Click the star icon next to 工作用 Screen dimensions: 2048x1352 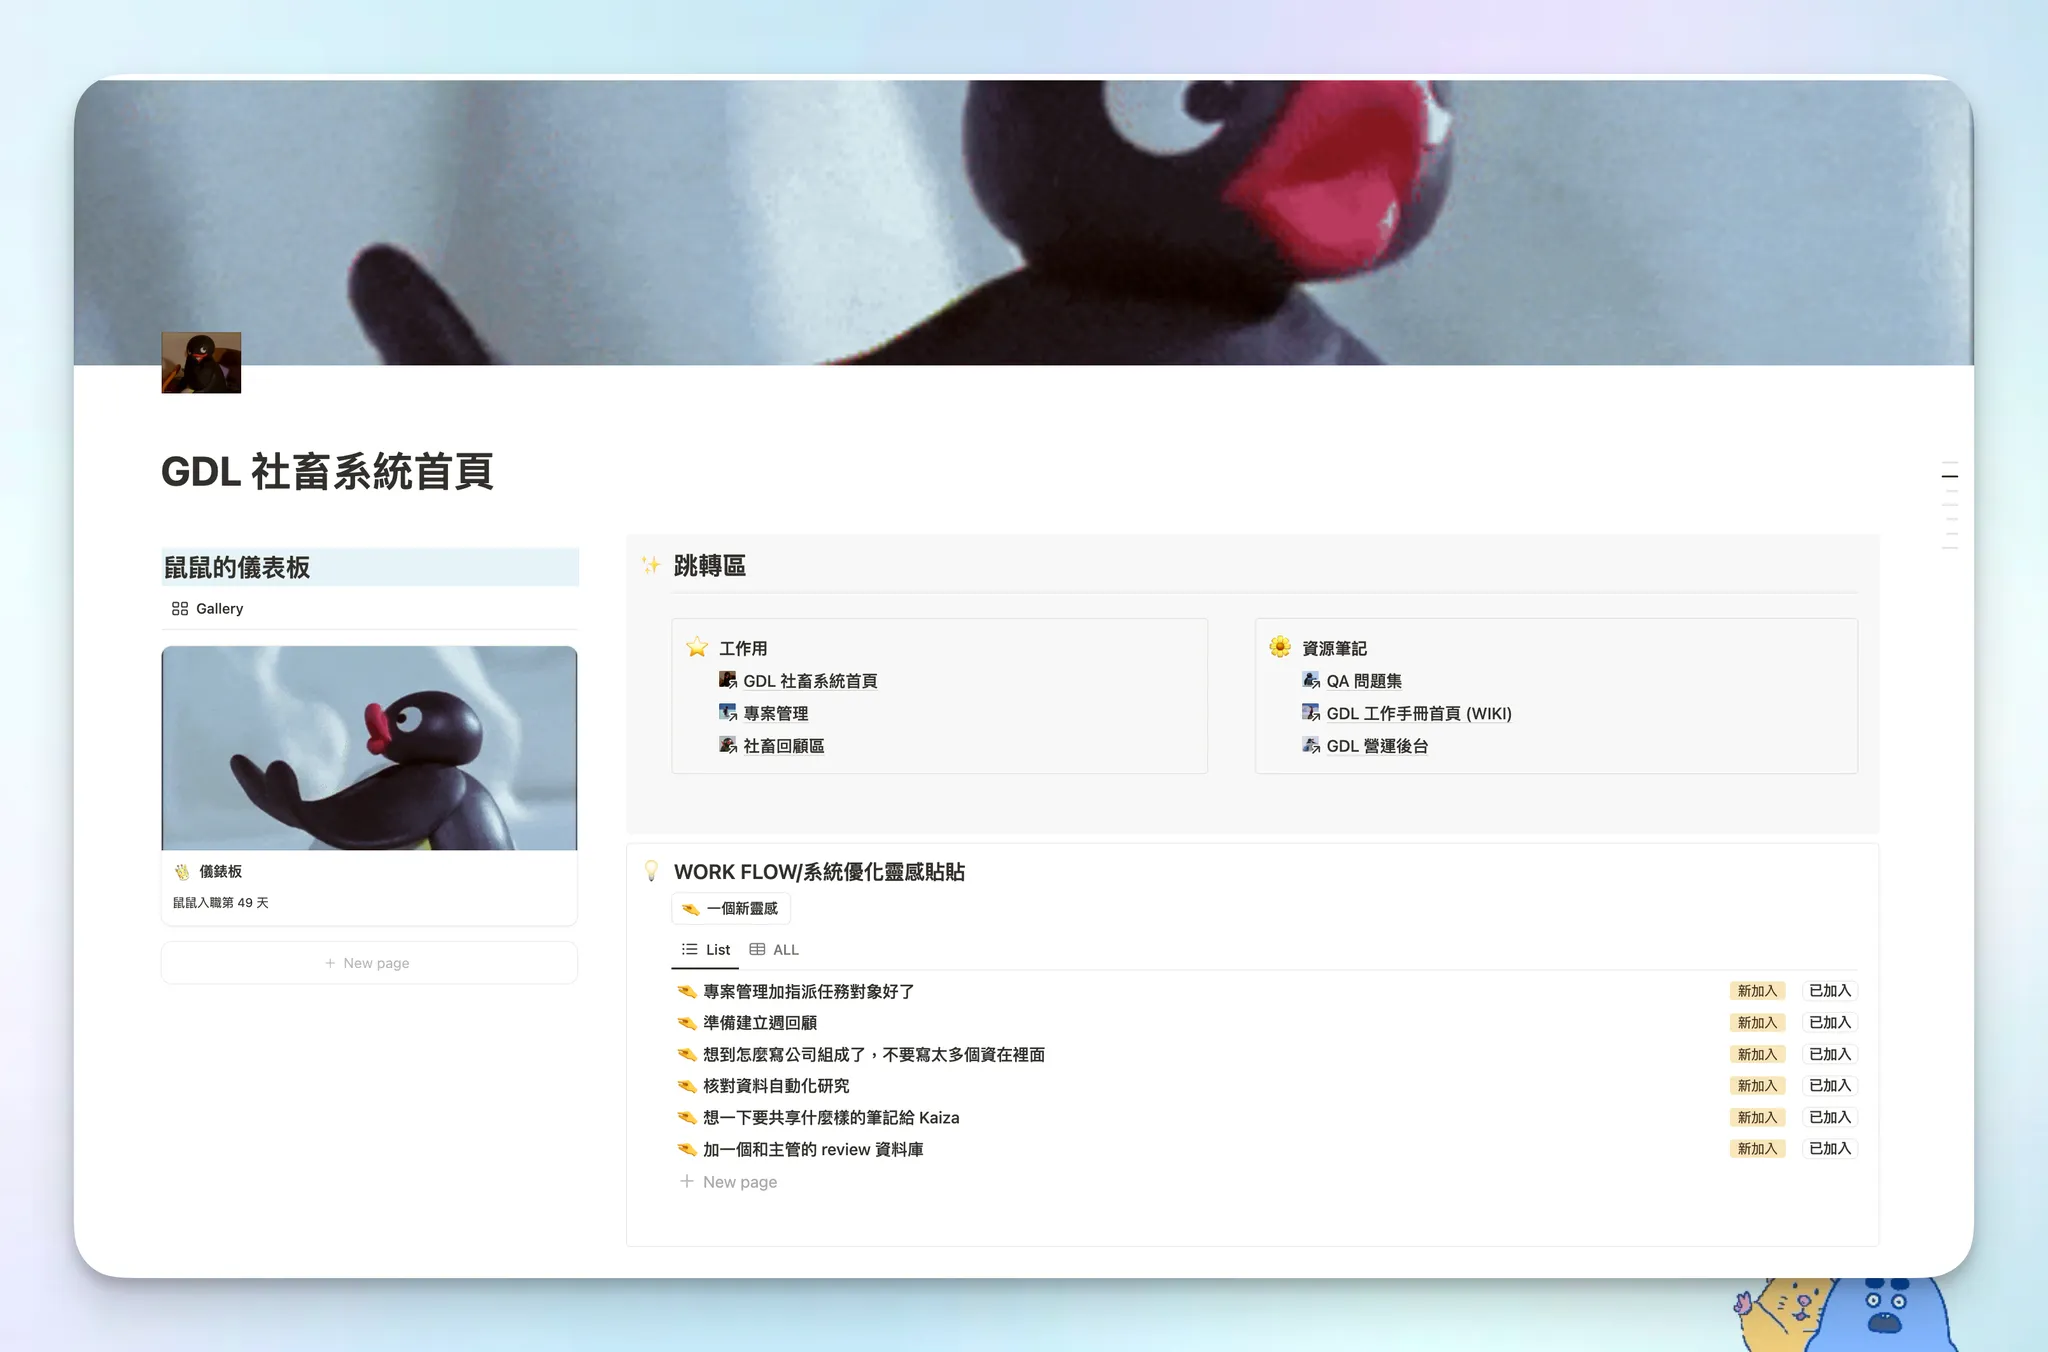697,647
